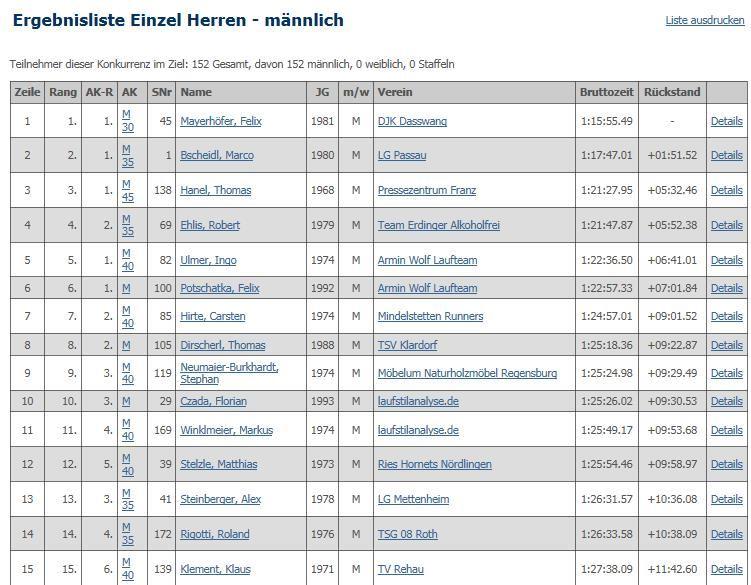Open Mayerhöfer, Felix participant link
This screenshot has width=751, height=585.
tap(220, 121)
